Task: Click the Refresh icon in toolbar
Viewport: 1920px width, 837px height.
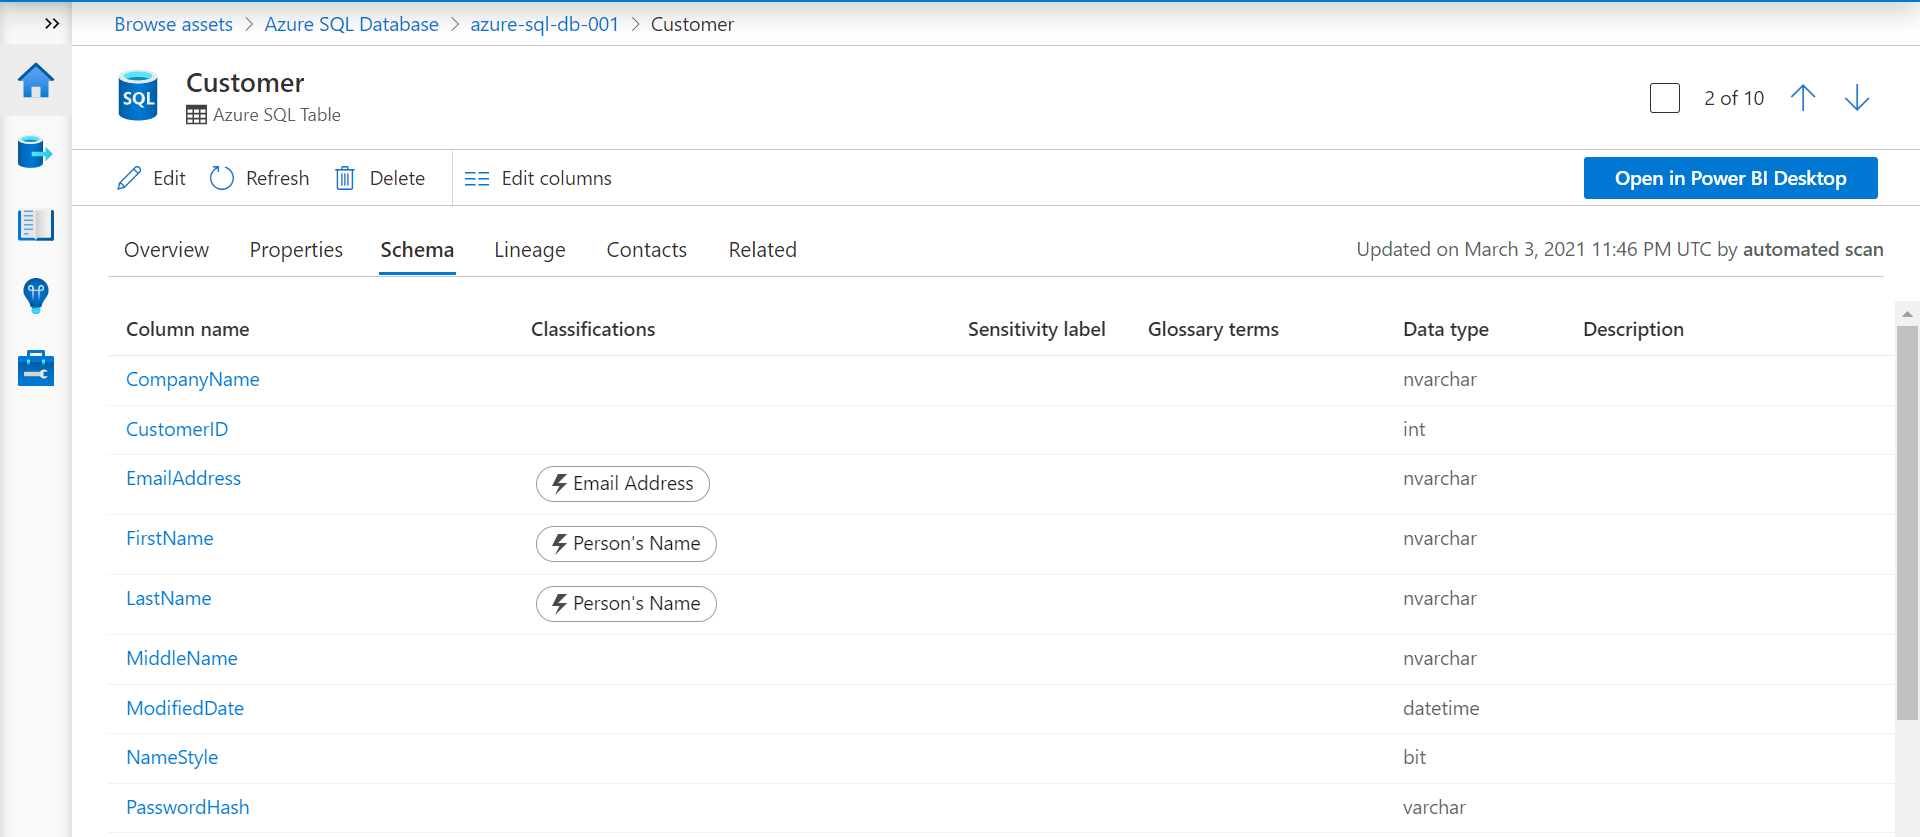Action: 222,178
